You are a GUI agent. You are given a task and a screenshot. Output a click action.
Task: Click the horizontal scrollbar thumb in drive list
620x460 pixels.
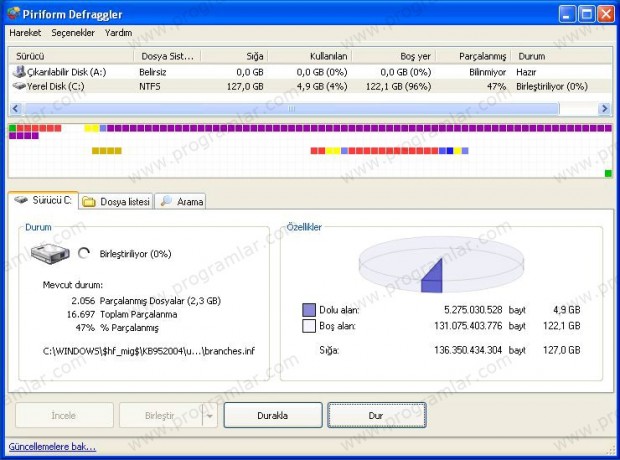(x=292, y=108)
